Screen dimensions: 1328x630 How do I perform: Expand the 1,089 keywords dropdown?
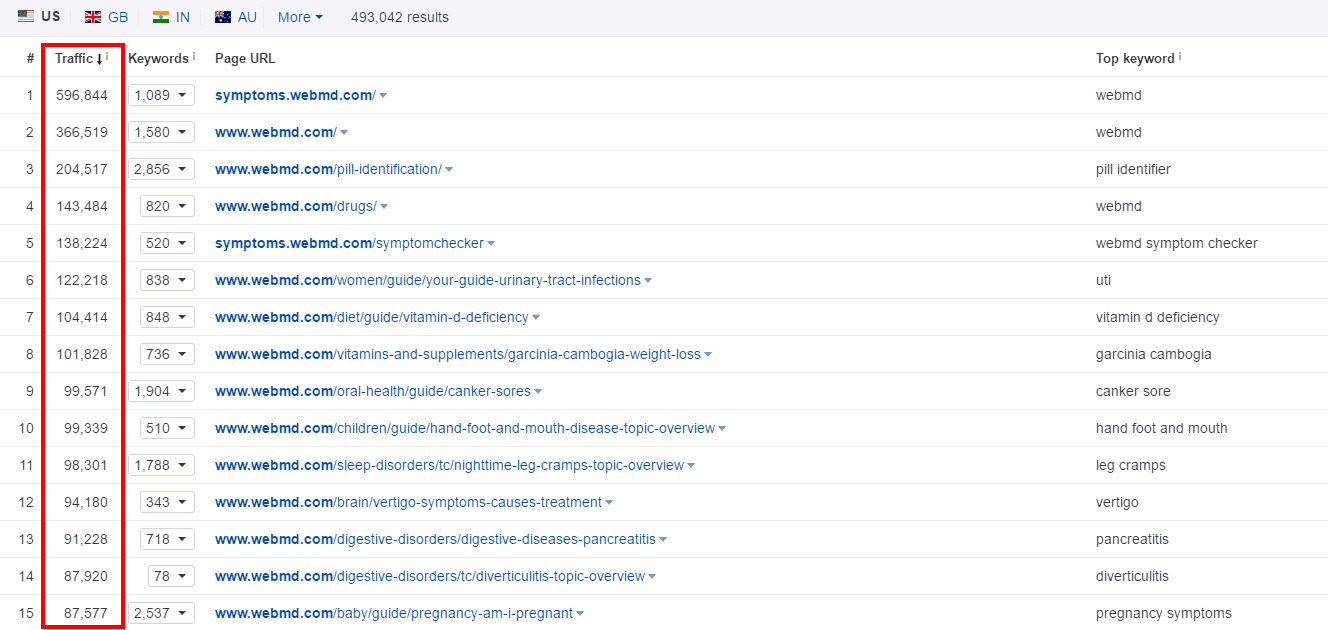tap(161, 95)
